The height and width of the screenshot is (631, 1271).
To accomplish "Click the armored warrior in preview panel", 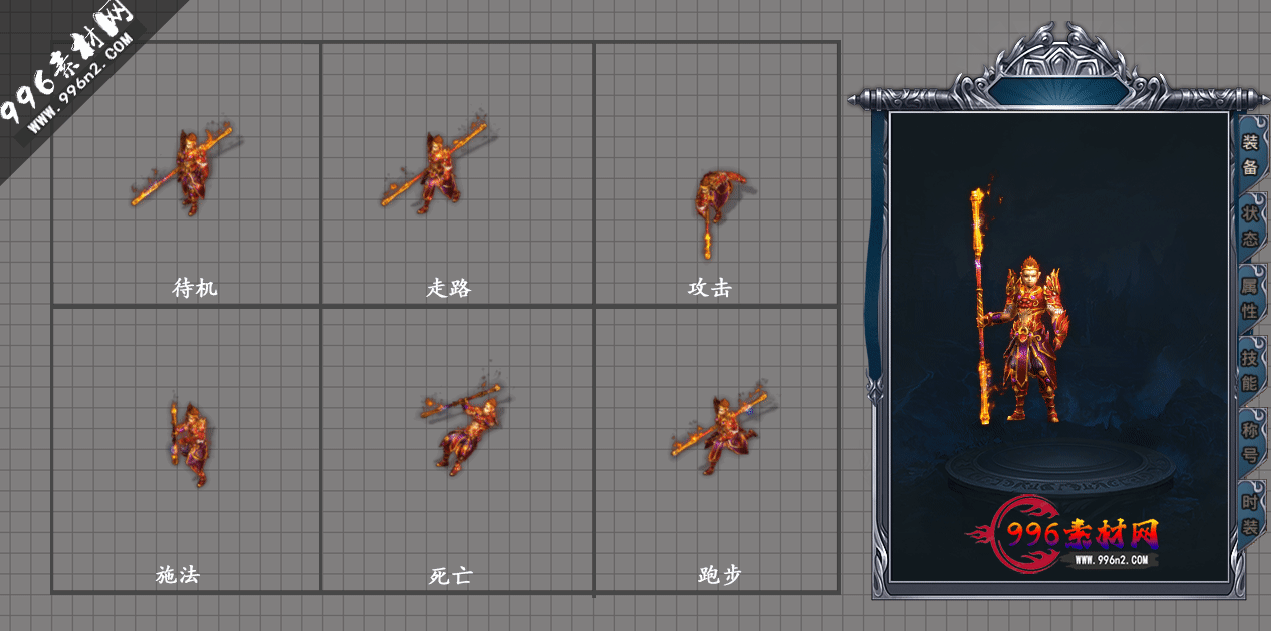I will 1030,340.
